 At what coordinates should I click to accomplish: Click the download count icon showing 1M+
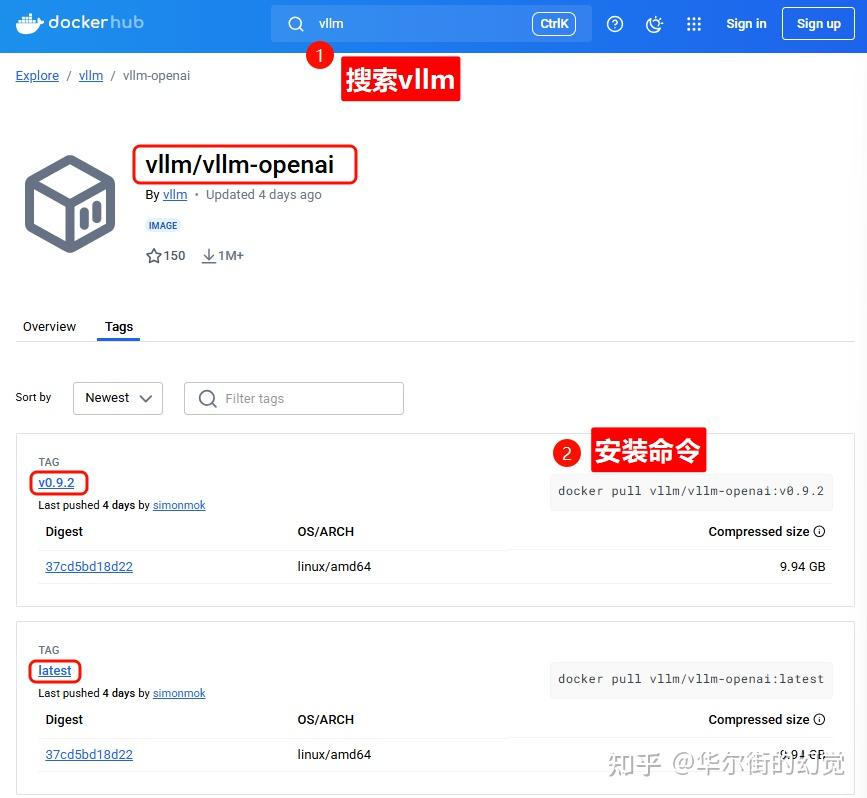tap(209, 256)
